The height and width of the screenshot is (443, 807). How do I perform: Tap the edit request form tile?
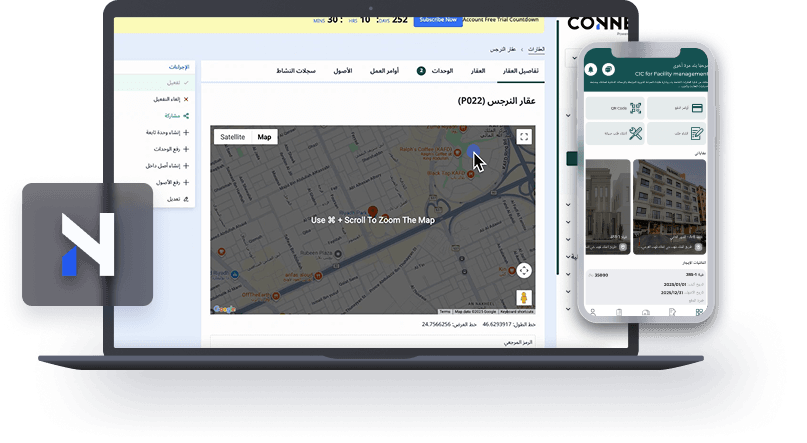(x=676, y=133)
